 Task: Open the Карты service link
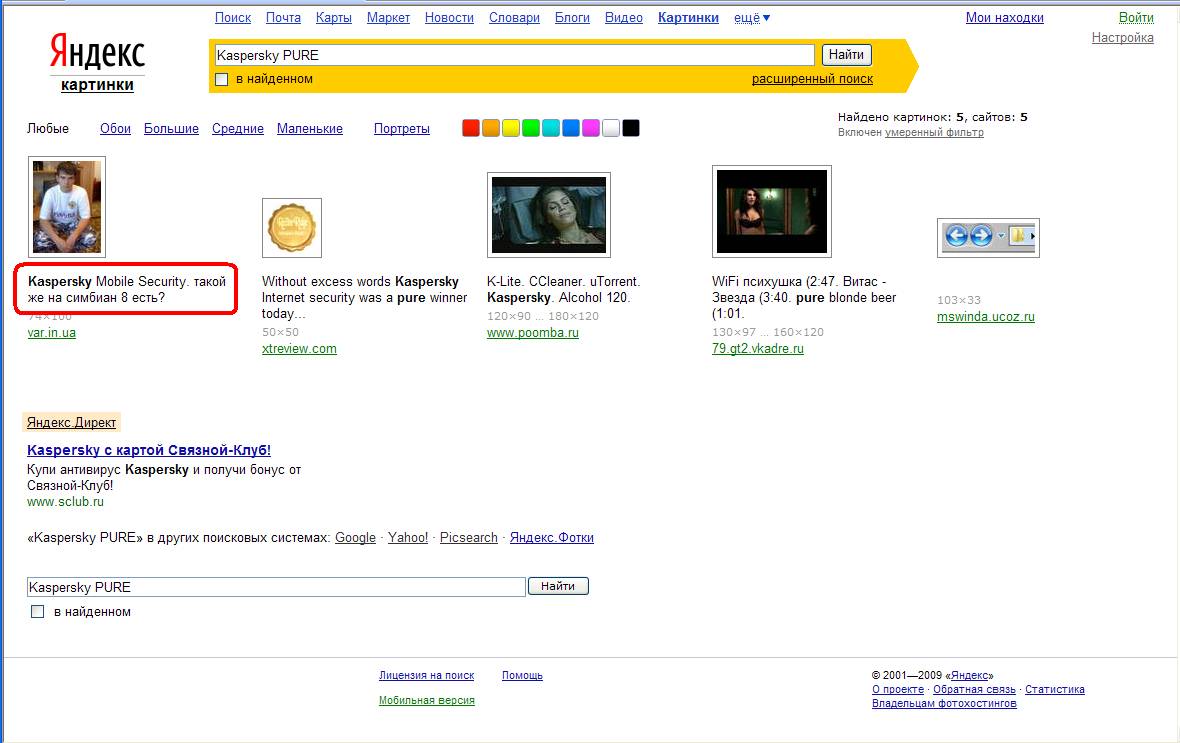(333, 17)
